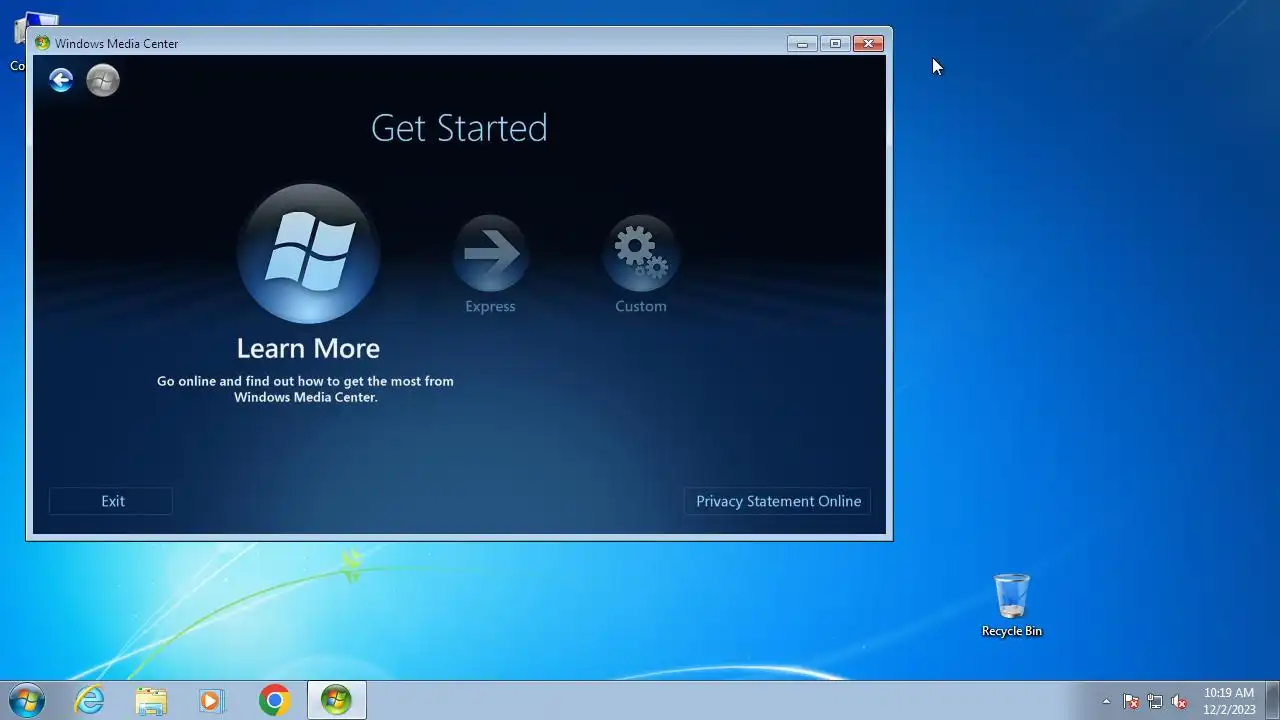Open Google Chrome from the taskbar
Viewport: 1280px width, 720px height.
point(274,700)
